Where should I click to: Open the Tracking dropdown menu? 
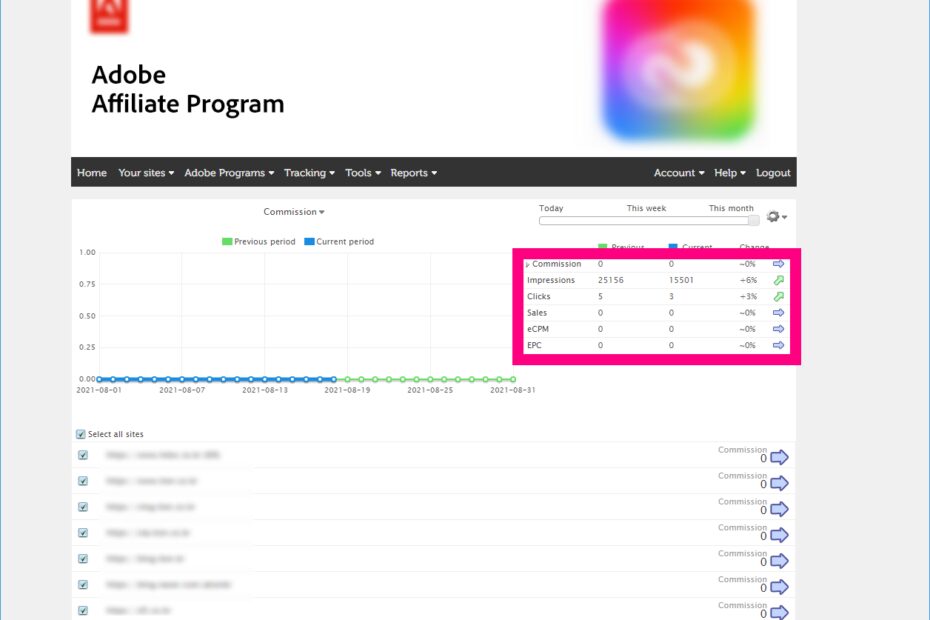click(x=309, y=173)
